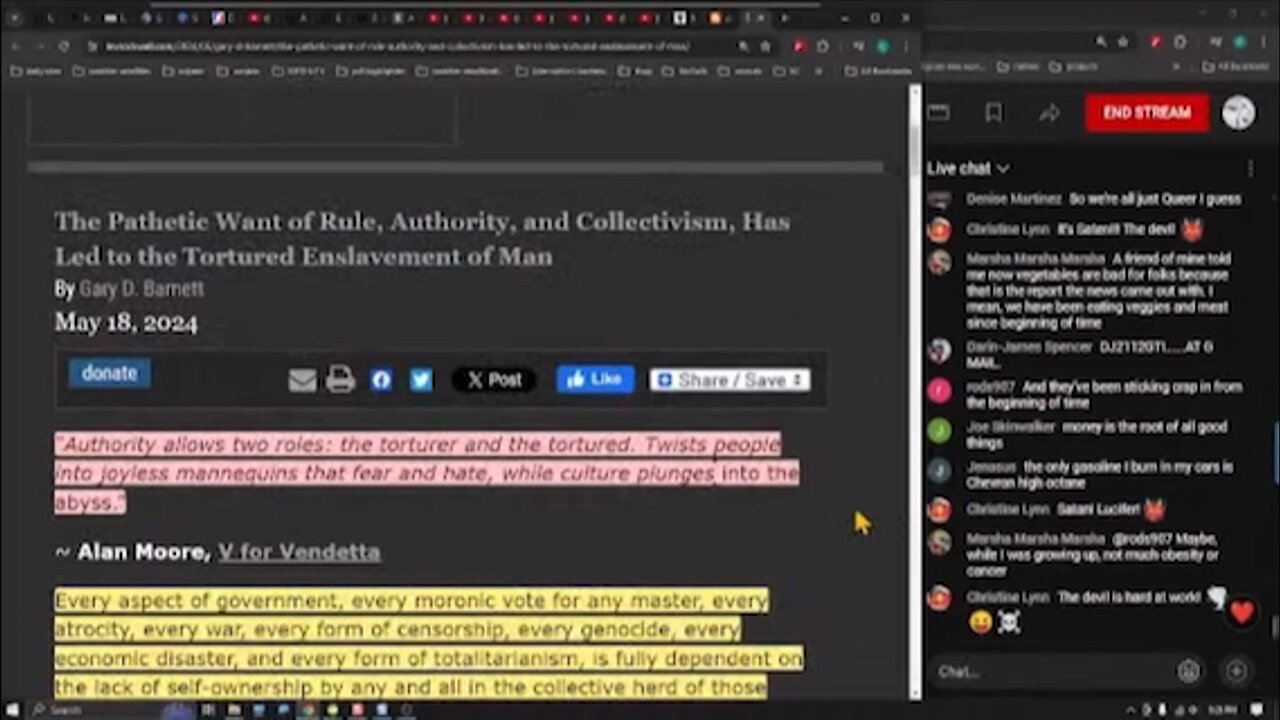Open author link Gary D. Barnett
The height and width of the screenshot is (720, 1280).
(x=141, y=289)
